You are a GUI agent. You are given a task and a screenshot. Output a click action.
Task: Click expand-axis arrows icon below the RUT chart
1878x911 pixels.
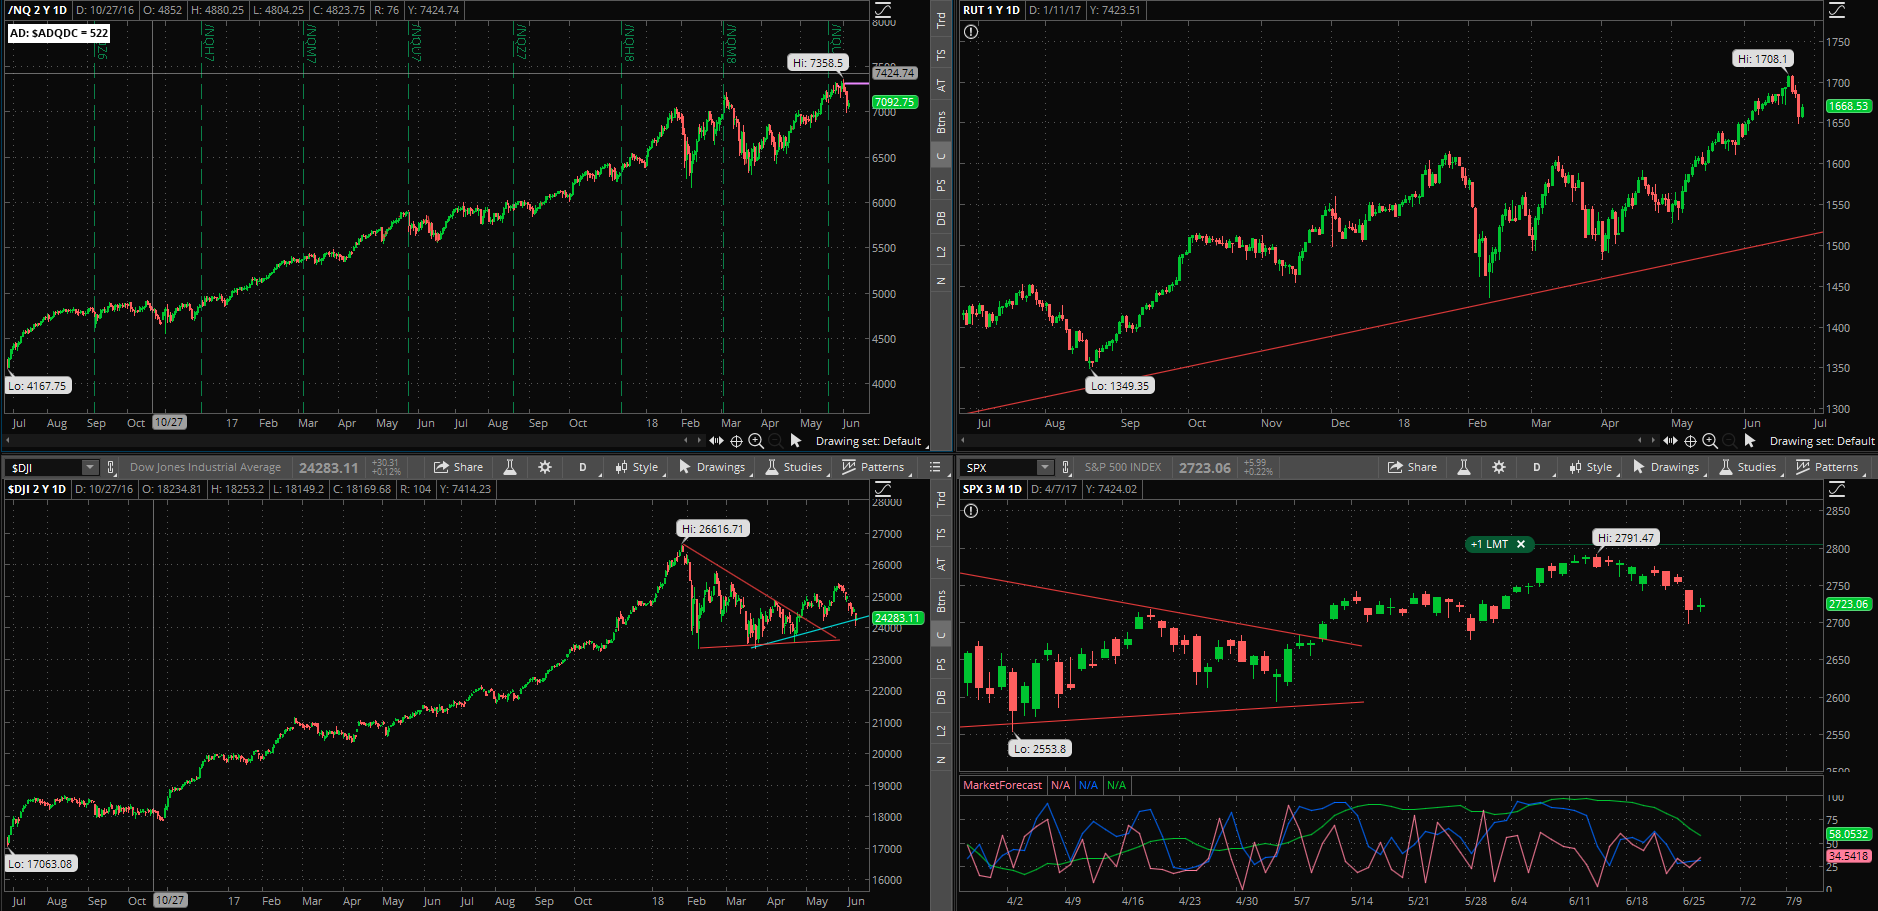pyautogui.click(x=1670, y=441)
